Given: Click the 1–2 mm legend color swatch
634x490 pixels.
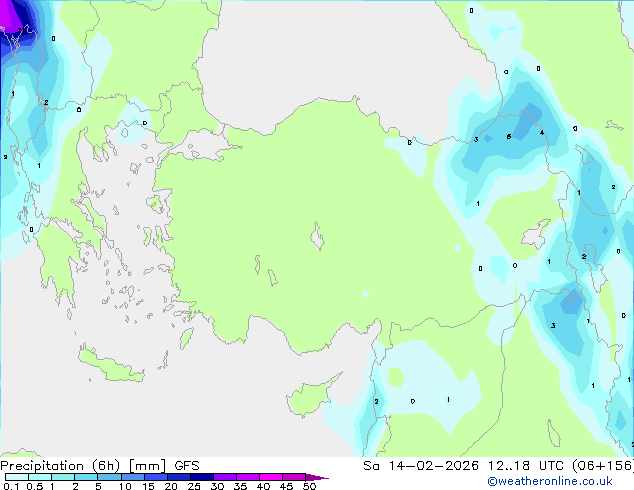Looking at the screenshot, I should pos(63,477).
